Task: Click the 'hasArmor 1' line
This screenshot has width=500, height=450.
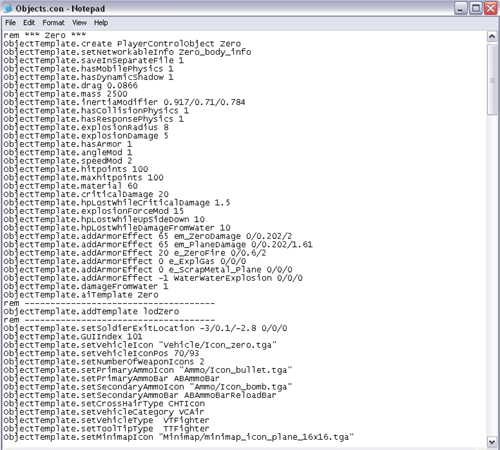Action: tap(68, 144)
